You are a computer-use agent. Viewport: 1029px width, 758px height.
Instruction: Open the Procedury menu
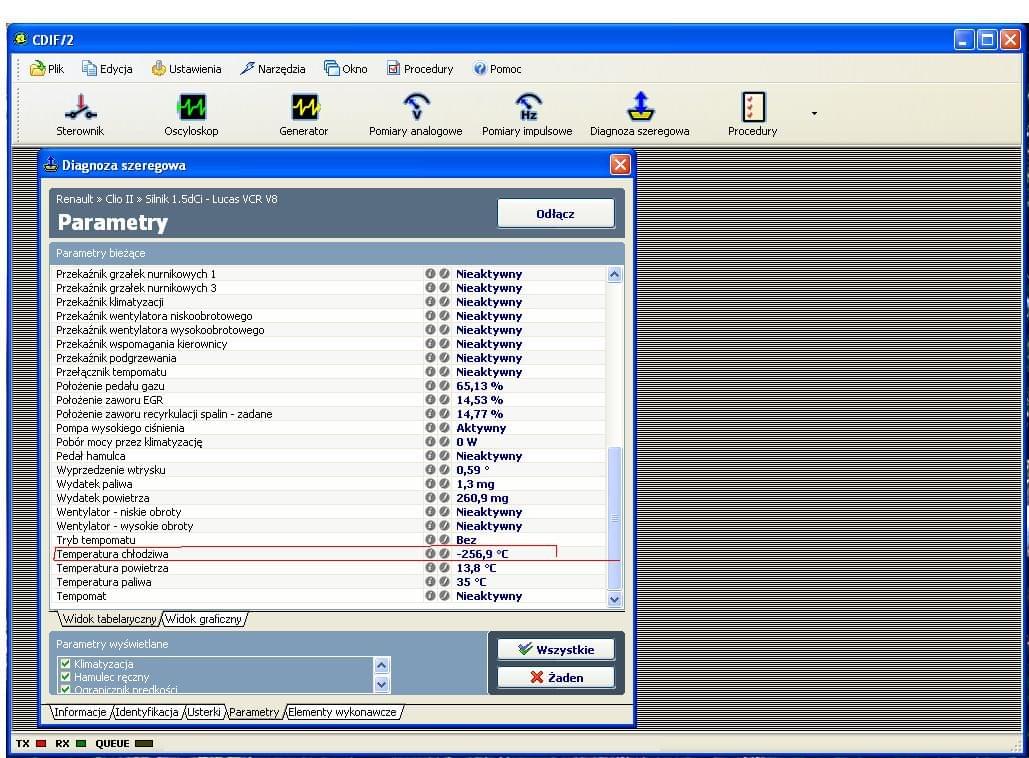(x=420, y=69)
